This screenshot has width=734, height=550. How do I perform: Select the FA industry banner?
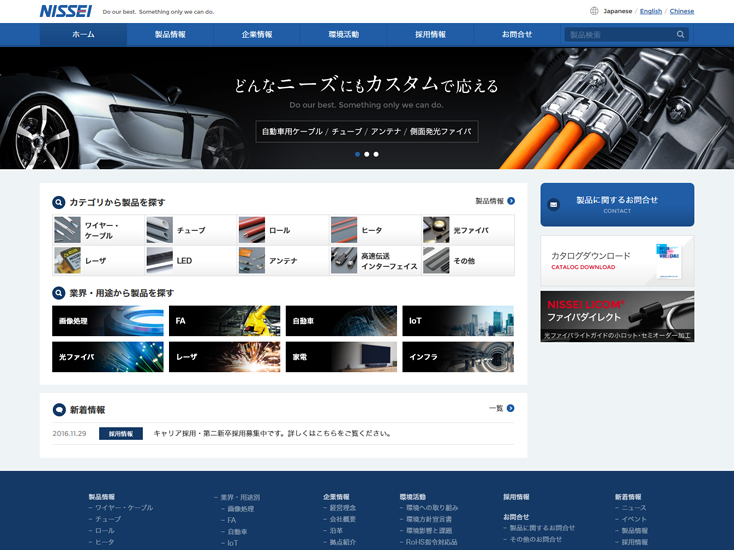tap(224, 321)
